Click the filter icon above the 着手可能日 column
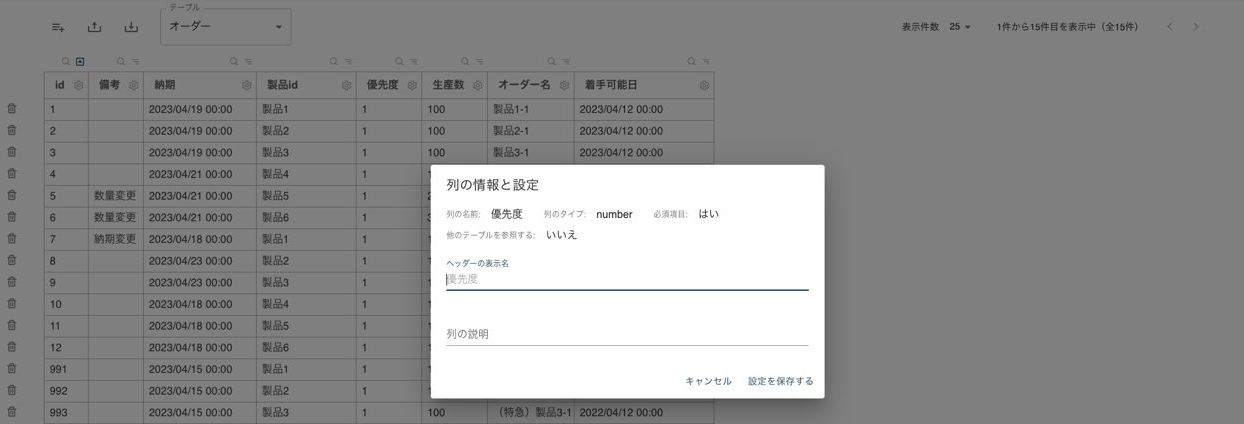Screen dimensions: 1244x424 (x=706, y=62)
